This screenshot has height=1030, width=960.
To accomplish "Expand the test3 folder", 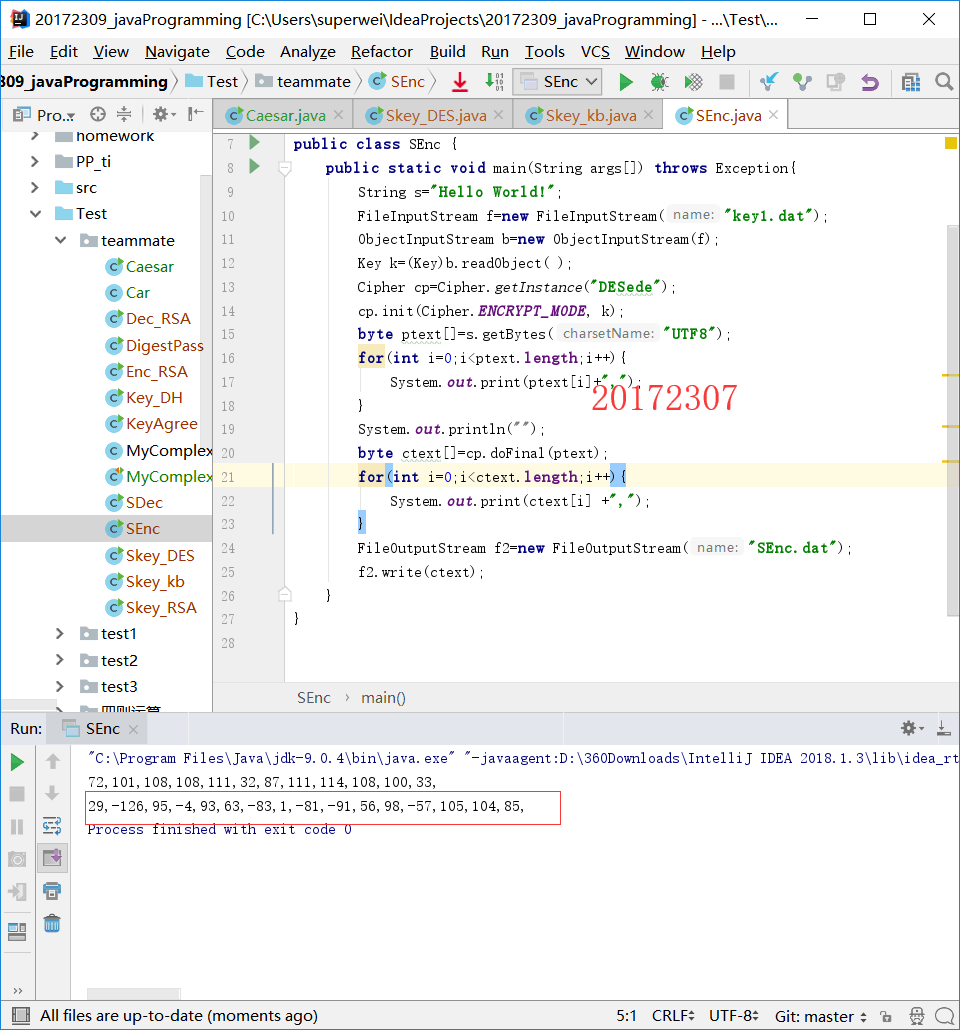I will [x=60, y=686].
